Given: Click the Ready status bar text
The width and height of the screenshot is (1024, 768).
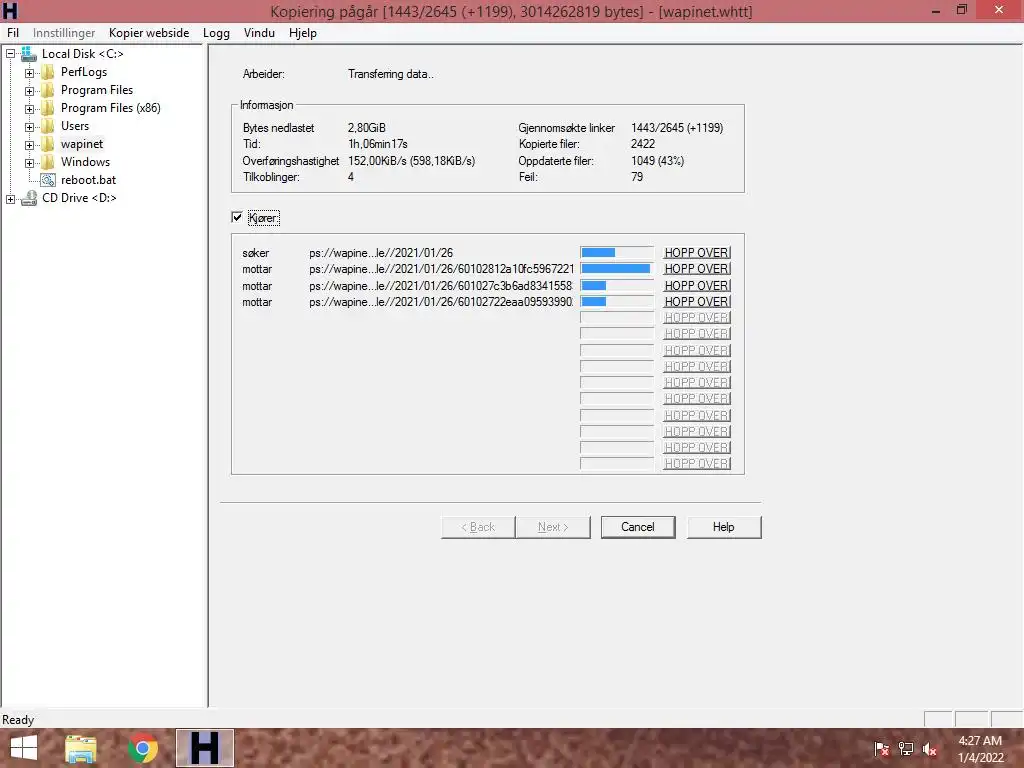Looking at the screenshot, I should tap(18, 720).
